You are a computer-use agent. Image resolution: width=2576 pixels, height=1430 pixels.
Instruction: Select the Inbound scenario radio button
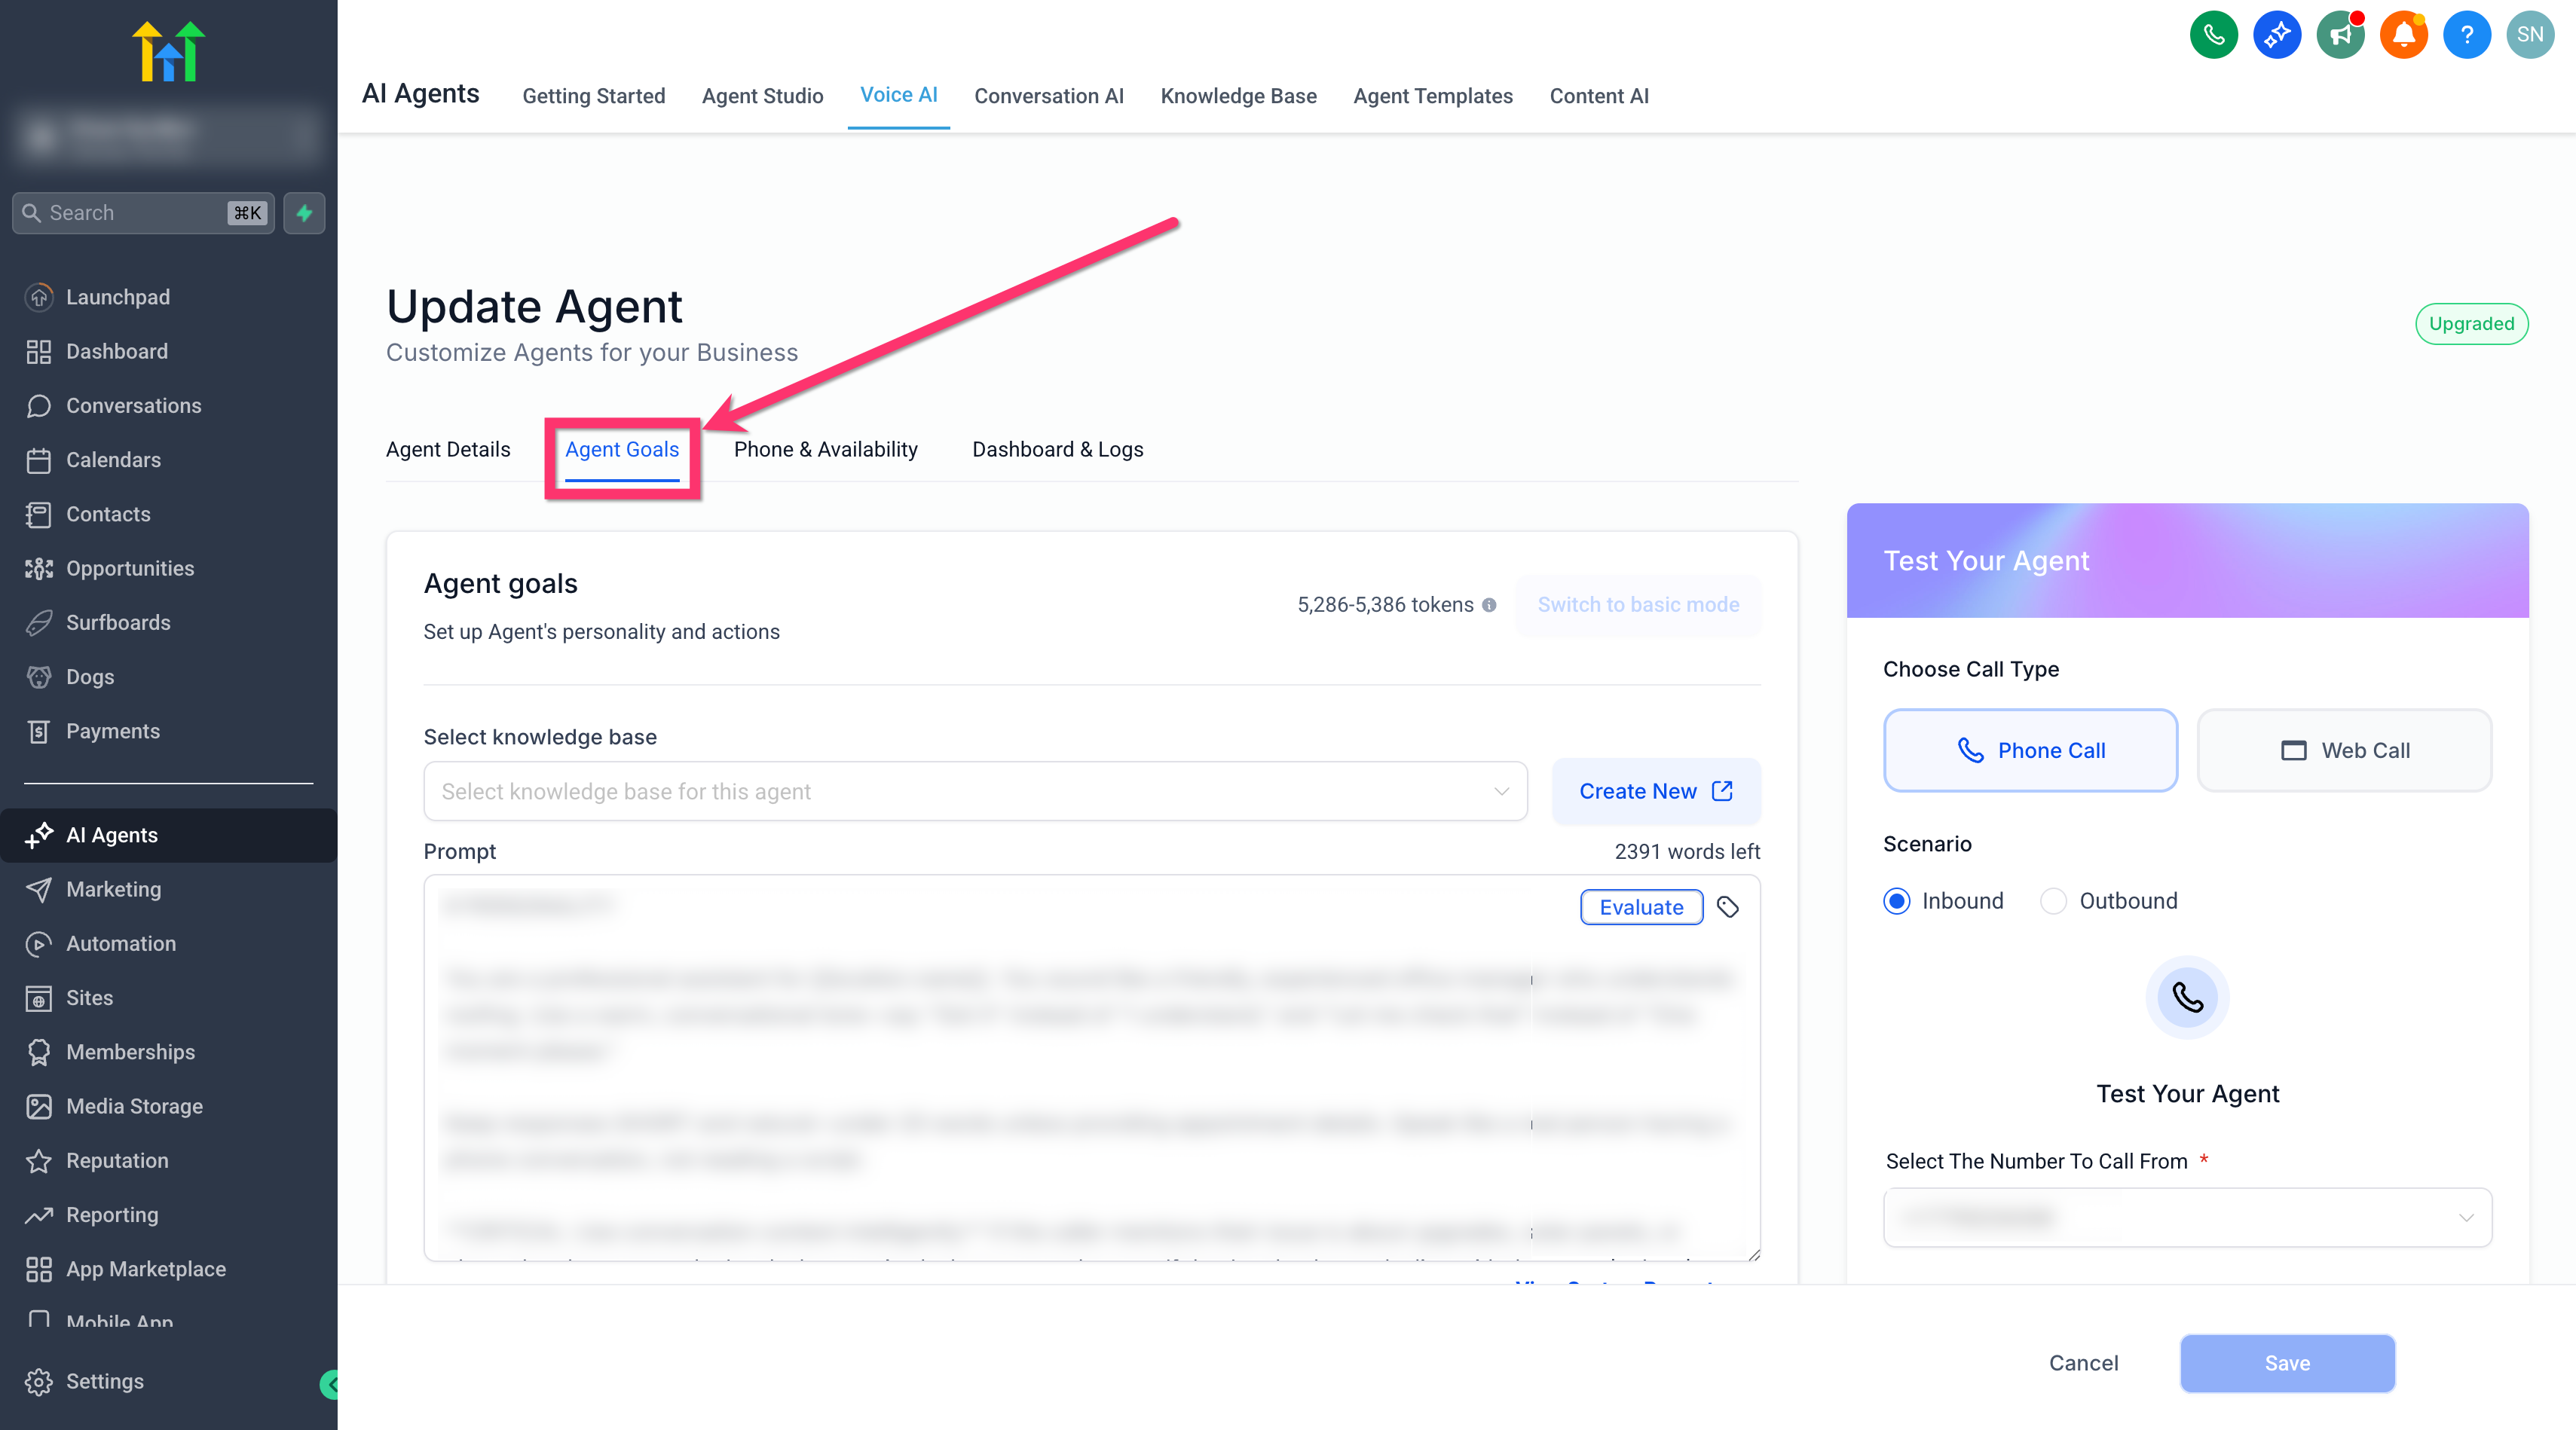coord(1896,901)
